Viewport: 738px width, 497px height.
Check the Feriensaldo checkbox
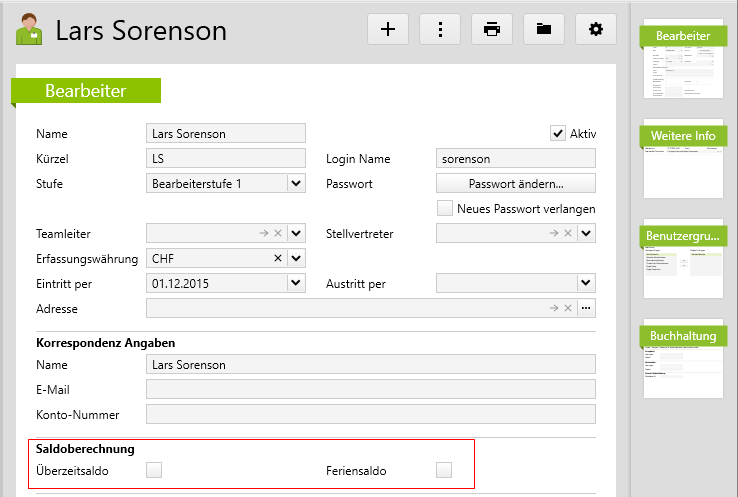444,470
